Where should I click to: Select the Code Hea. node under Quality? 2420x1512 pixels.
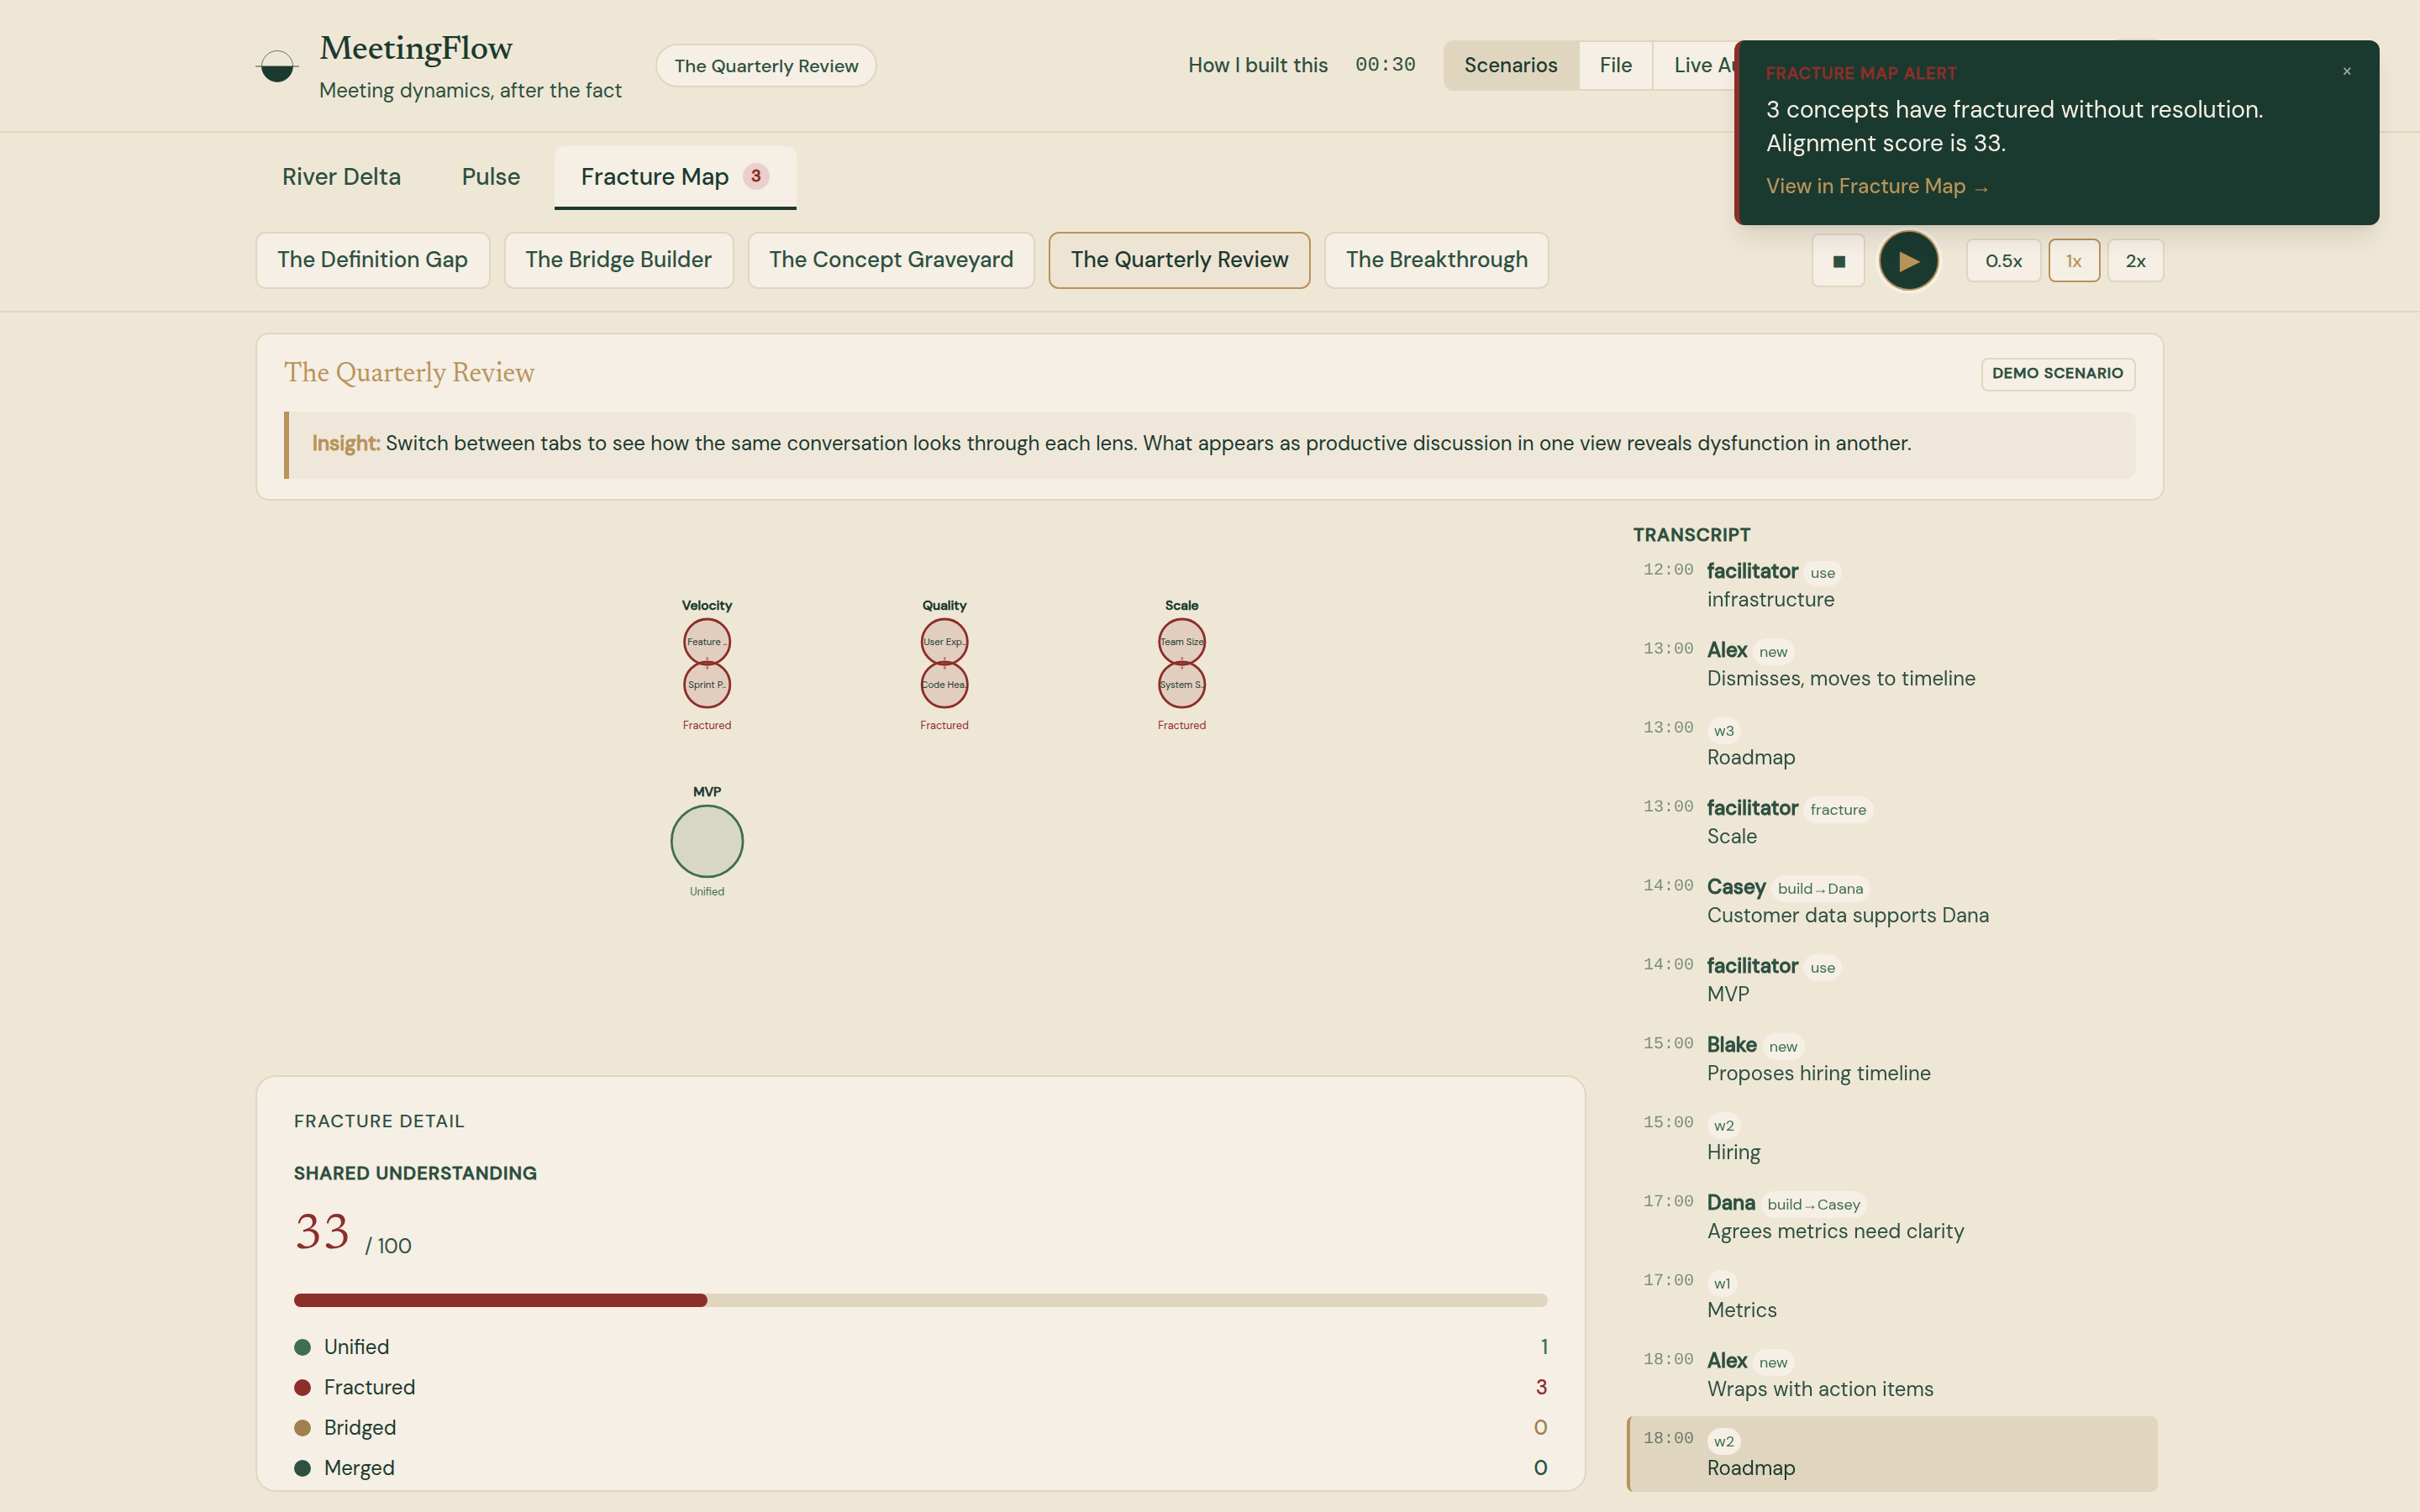(944, 685)
